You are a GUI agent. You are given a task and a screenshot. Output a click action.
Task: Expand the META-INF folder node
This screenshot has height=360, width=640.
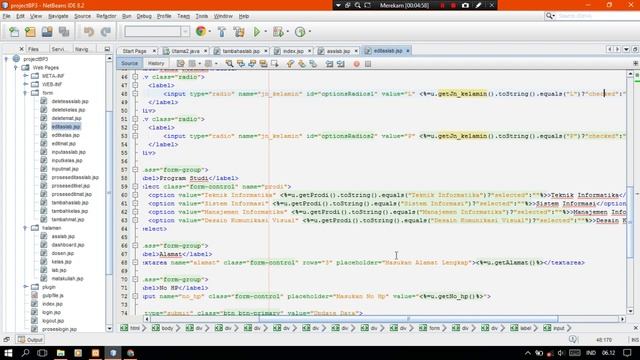click(x=25, y=76)
